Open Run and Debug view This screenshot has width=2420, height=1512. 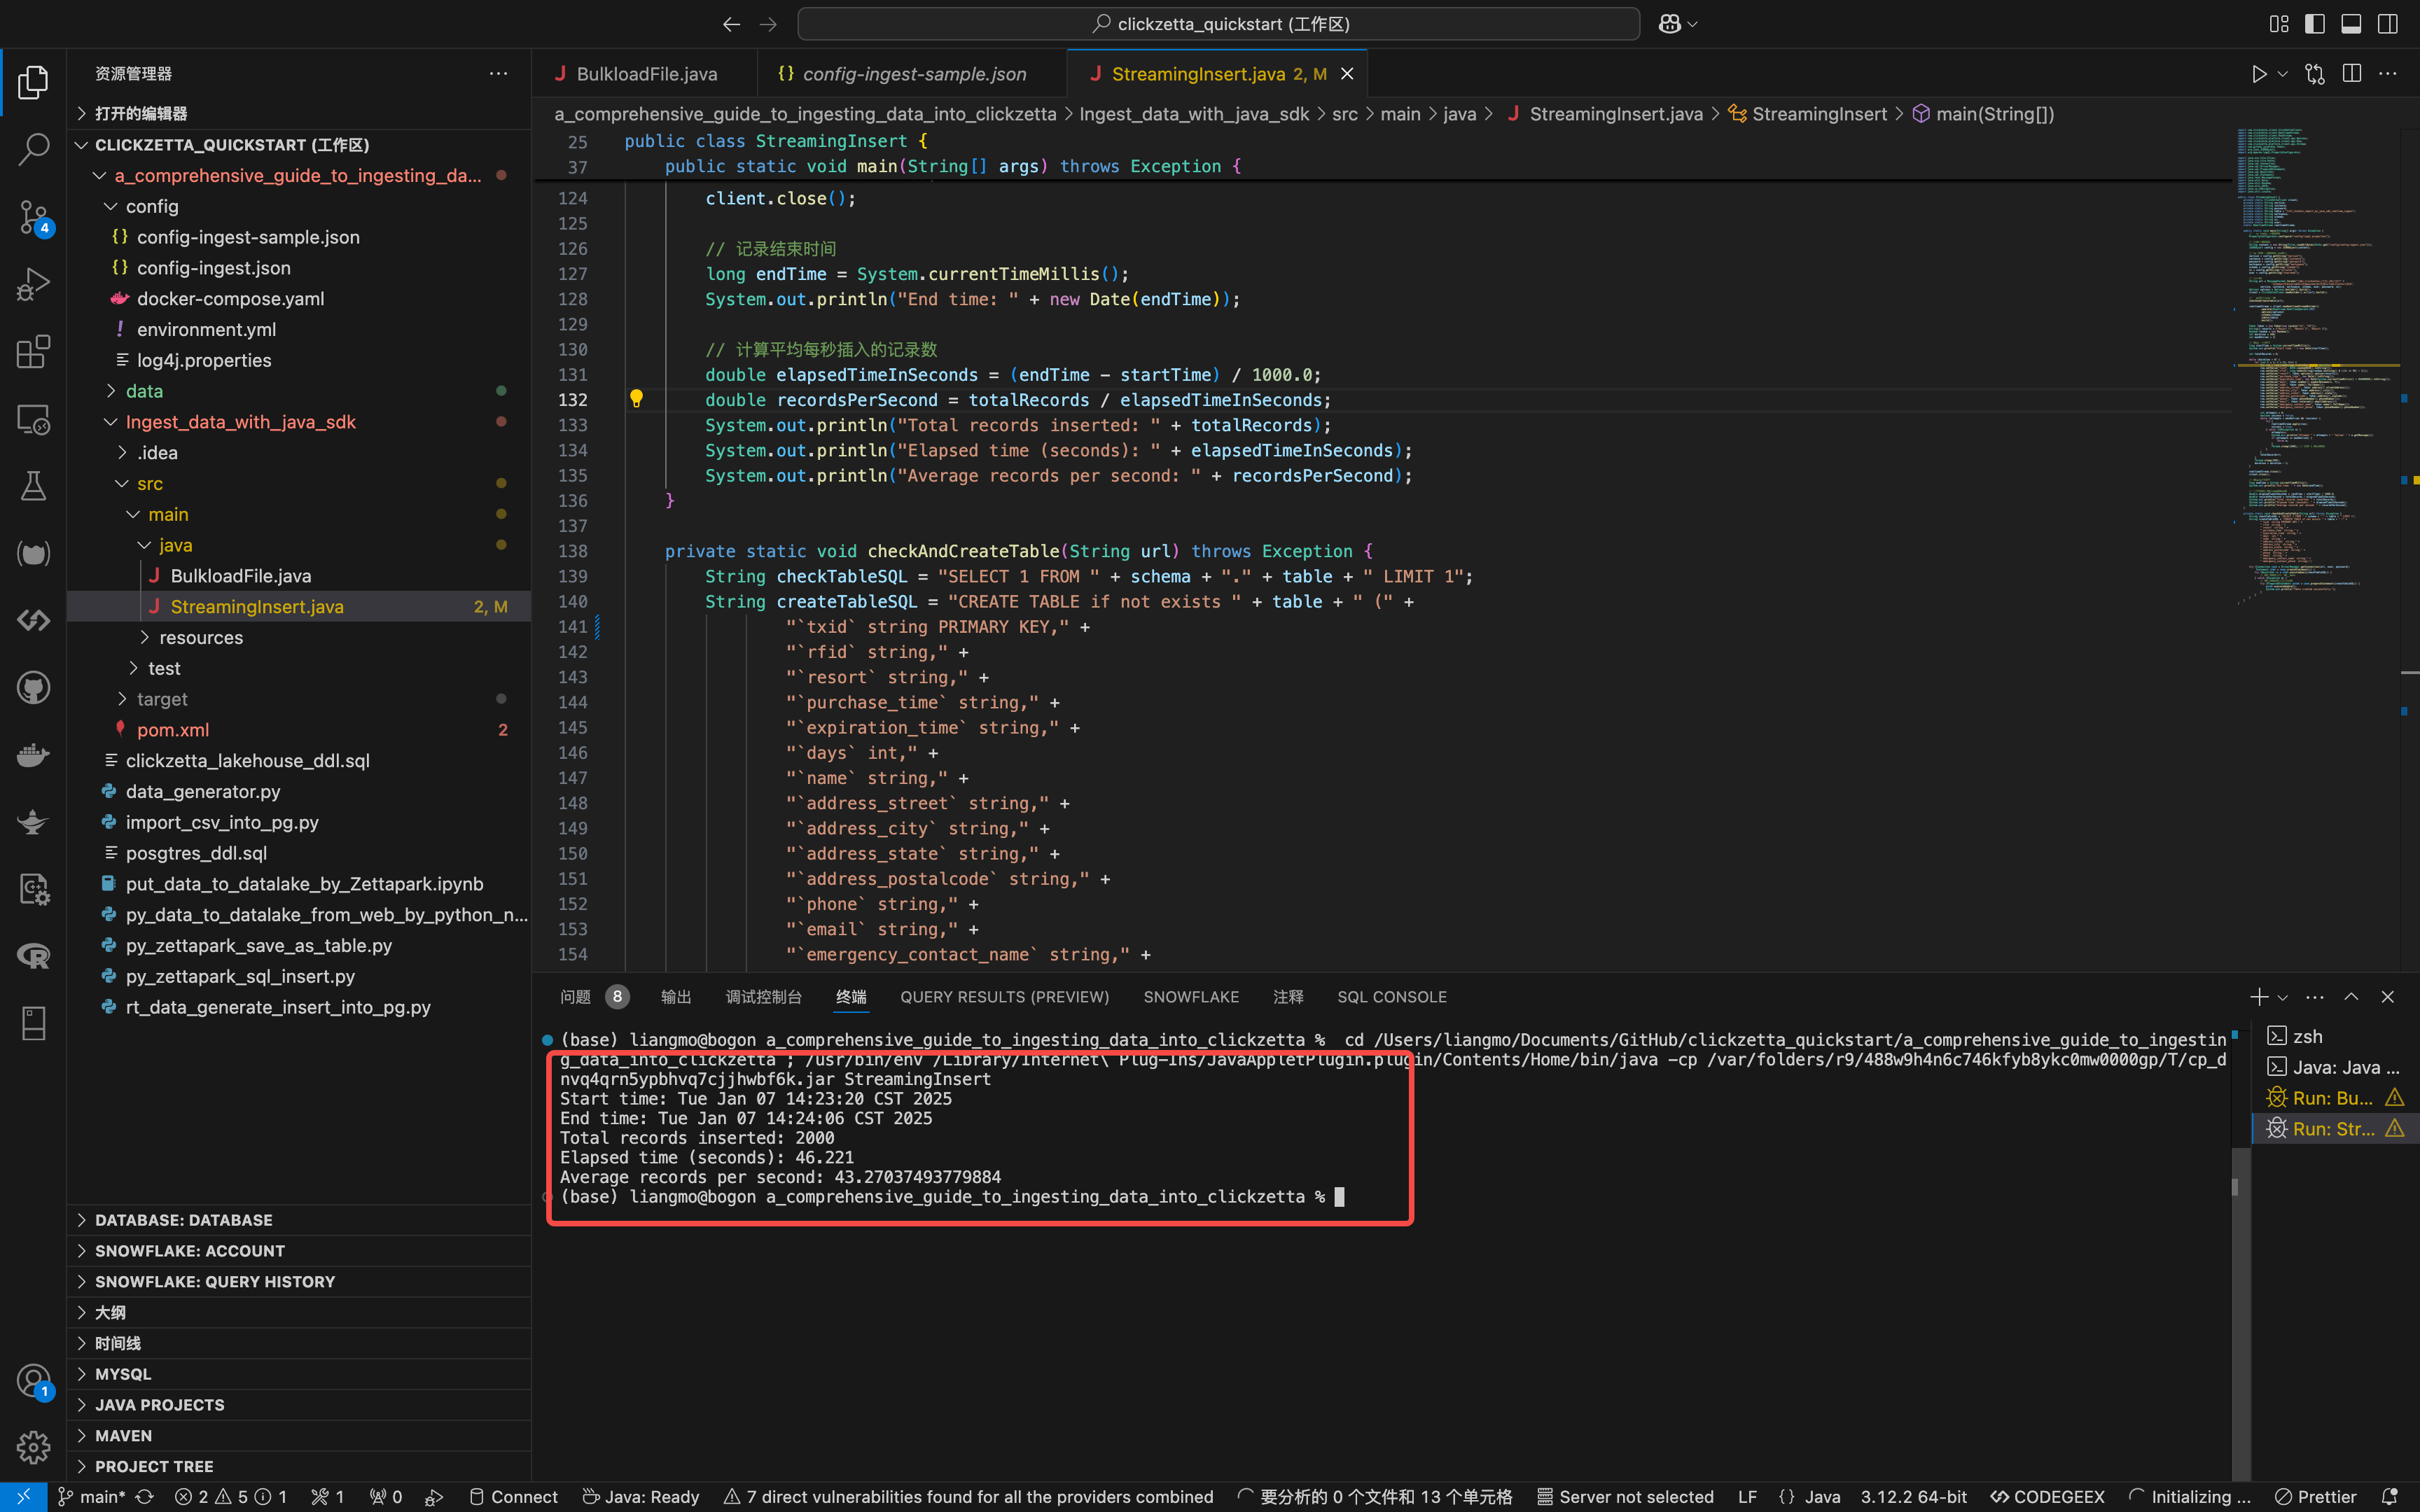point(33,284)
